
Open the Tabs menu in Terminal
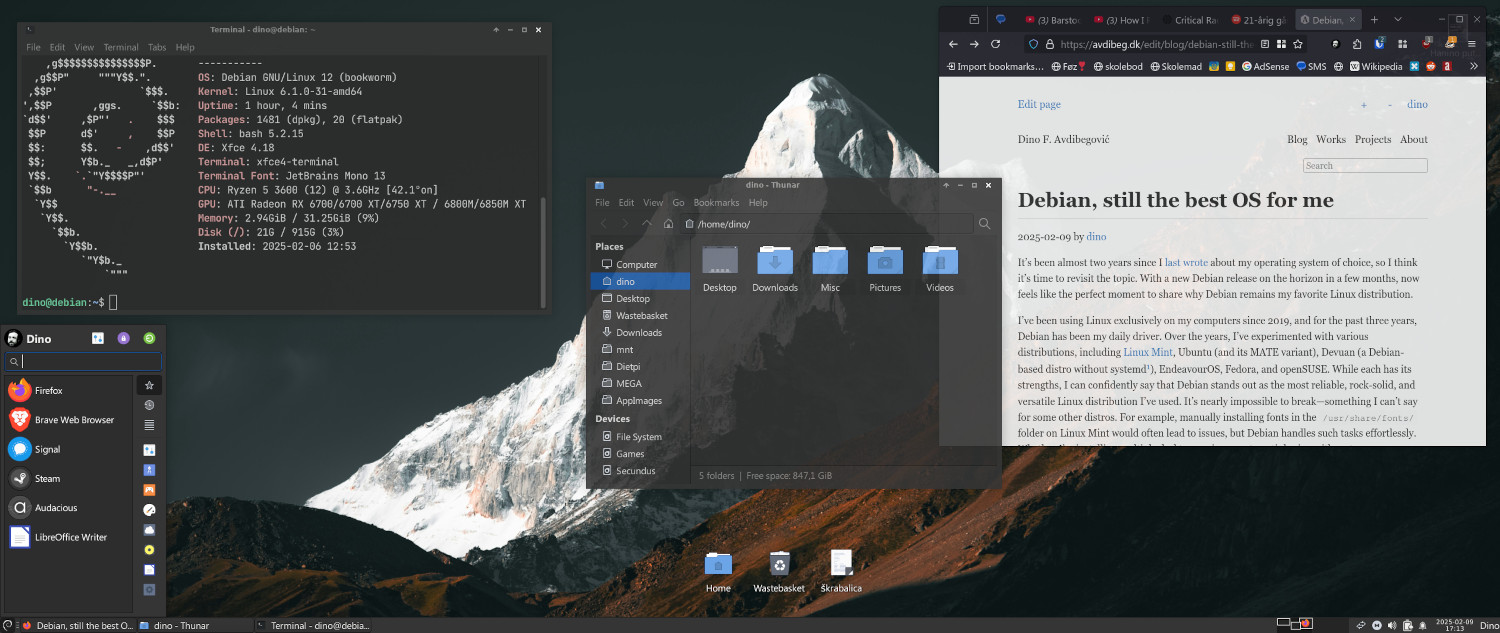pyautogui.click(x=157, y=47)
